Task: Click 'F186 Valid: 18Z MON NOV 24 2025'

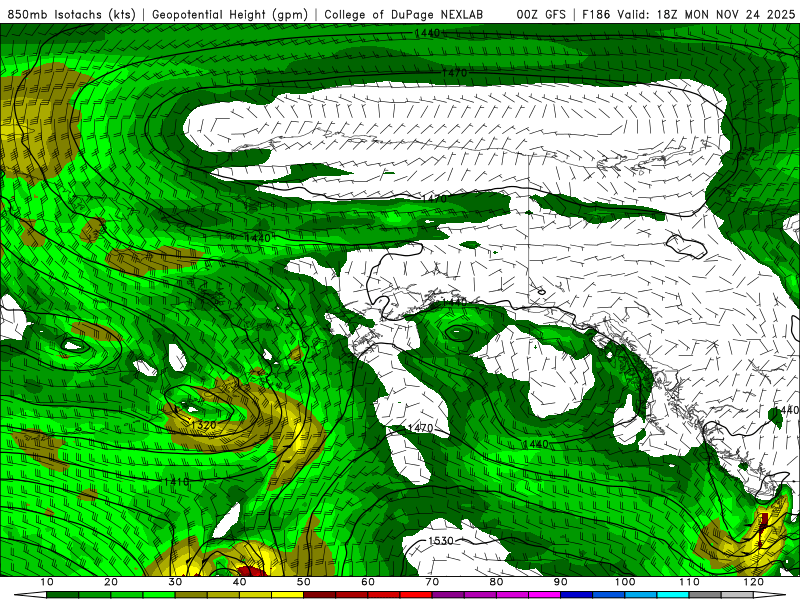Action: 688,14
